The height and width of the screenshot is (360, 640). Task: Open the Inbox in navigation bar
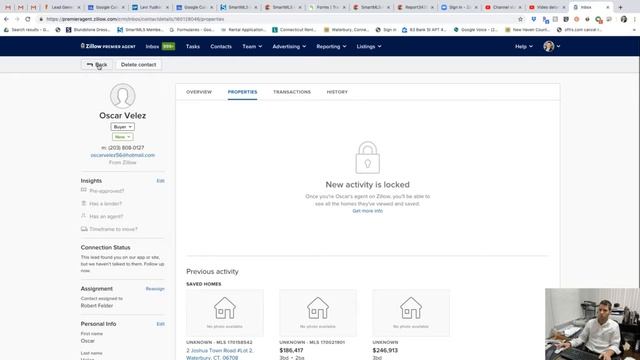coord(160,47)
